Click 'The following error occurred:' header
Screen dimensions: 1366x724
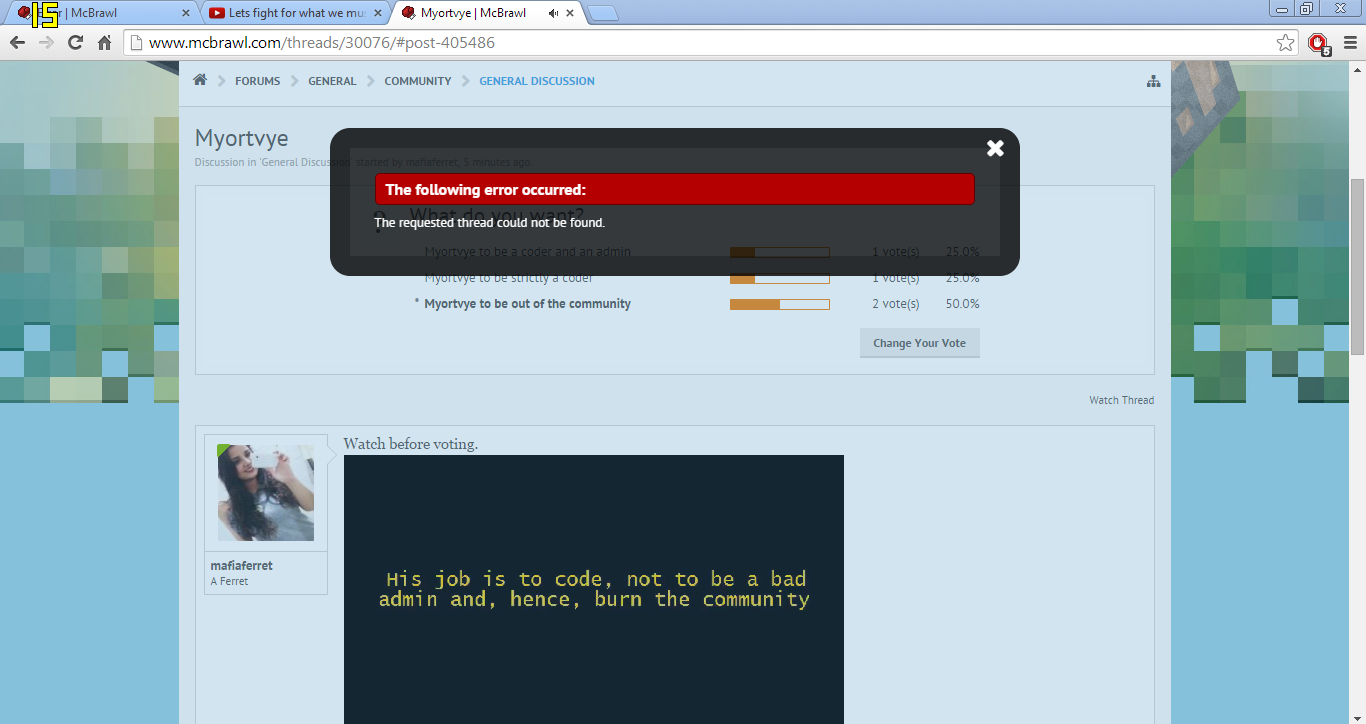coord(486,190)
